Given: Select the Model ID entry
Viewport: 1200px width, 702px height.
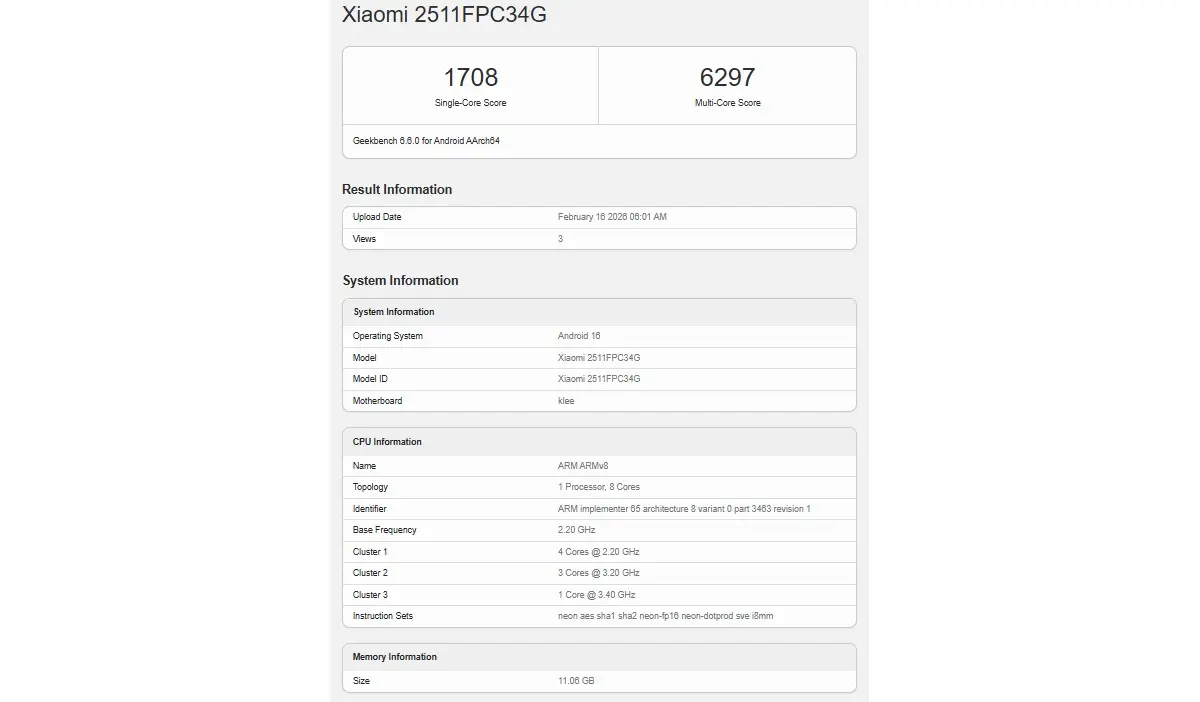Looking at the screenshot, I should click(600, 379).
